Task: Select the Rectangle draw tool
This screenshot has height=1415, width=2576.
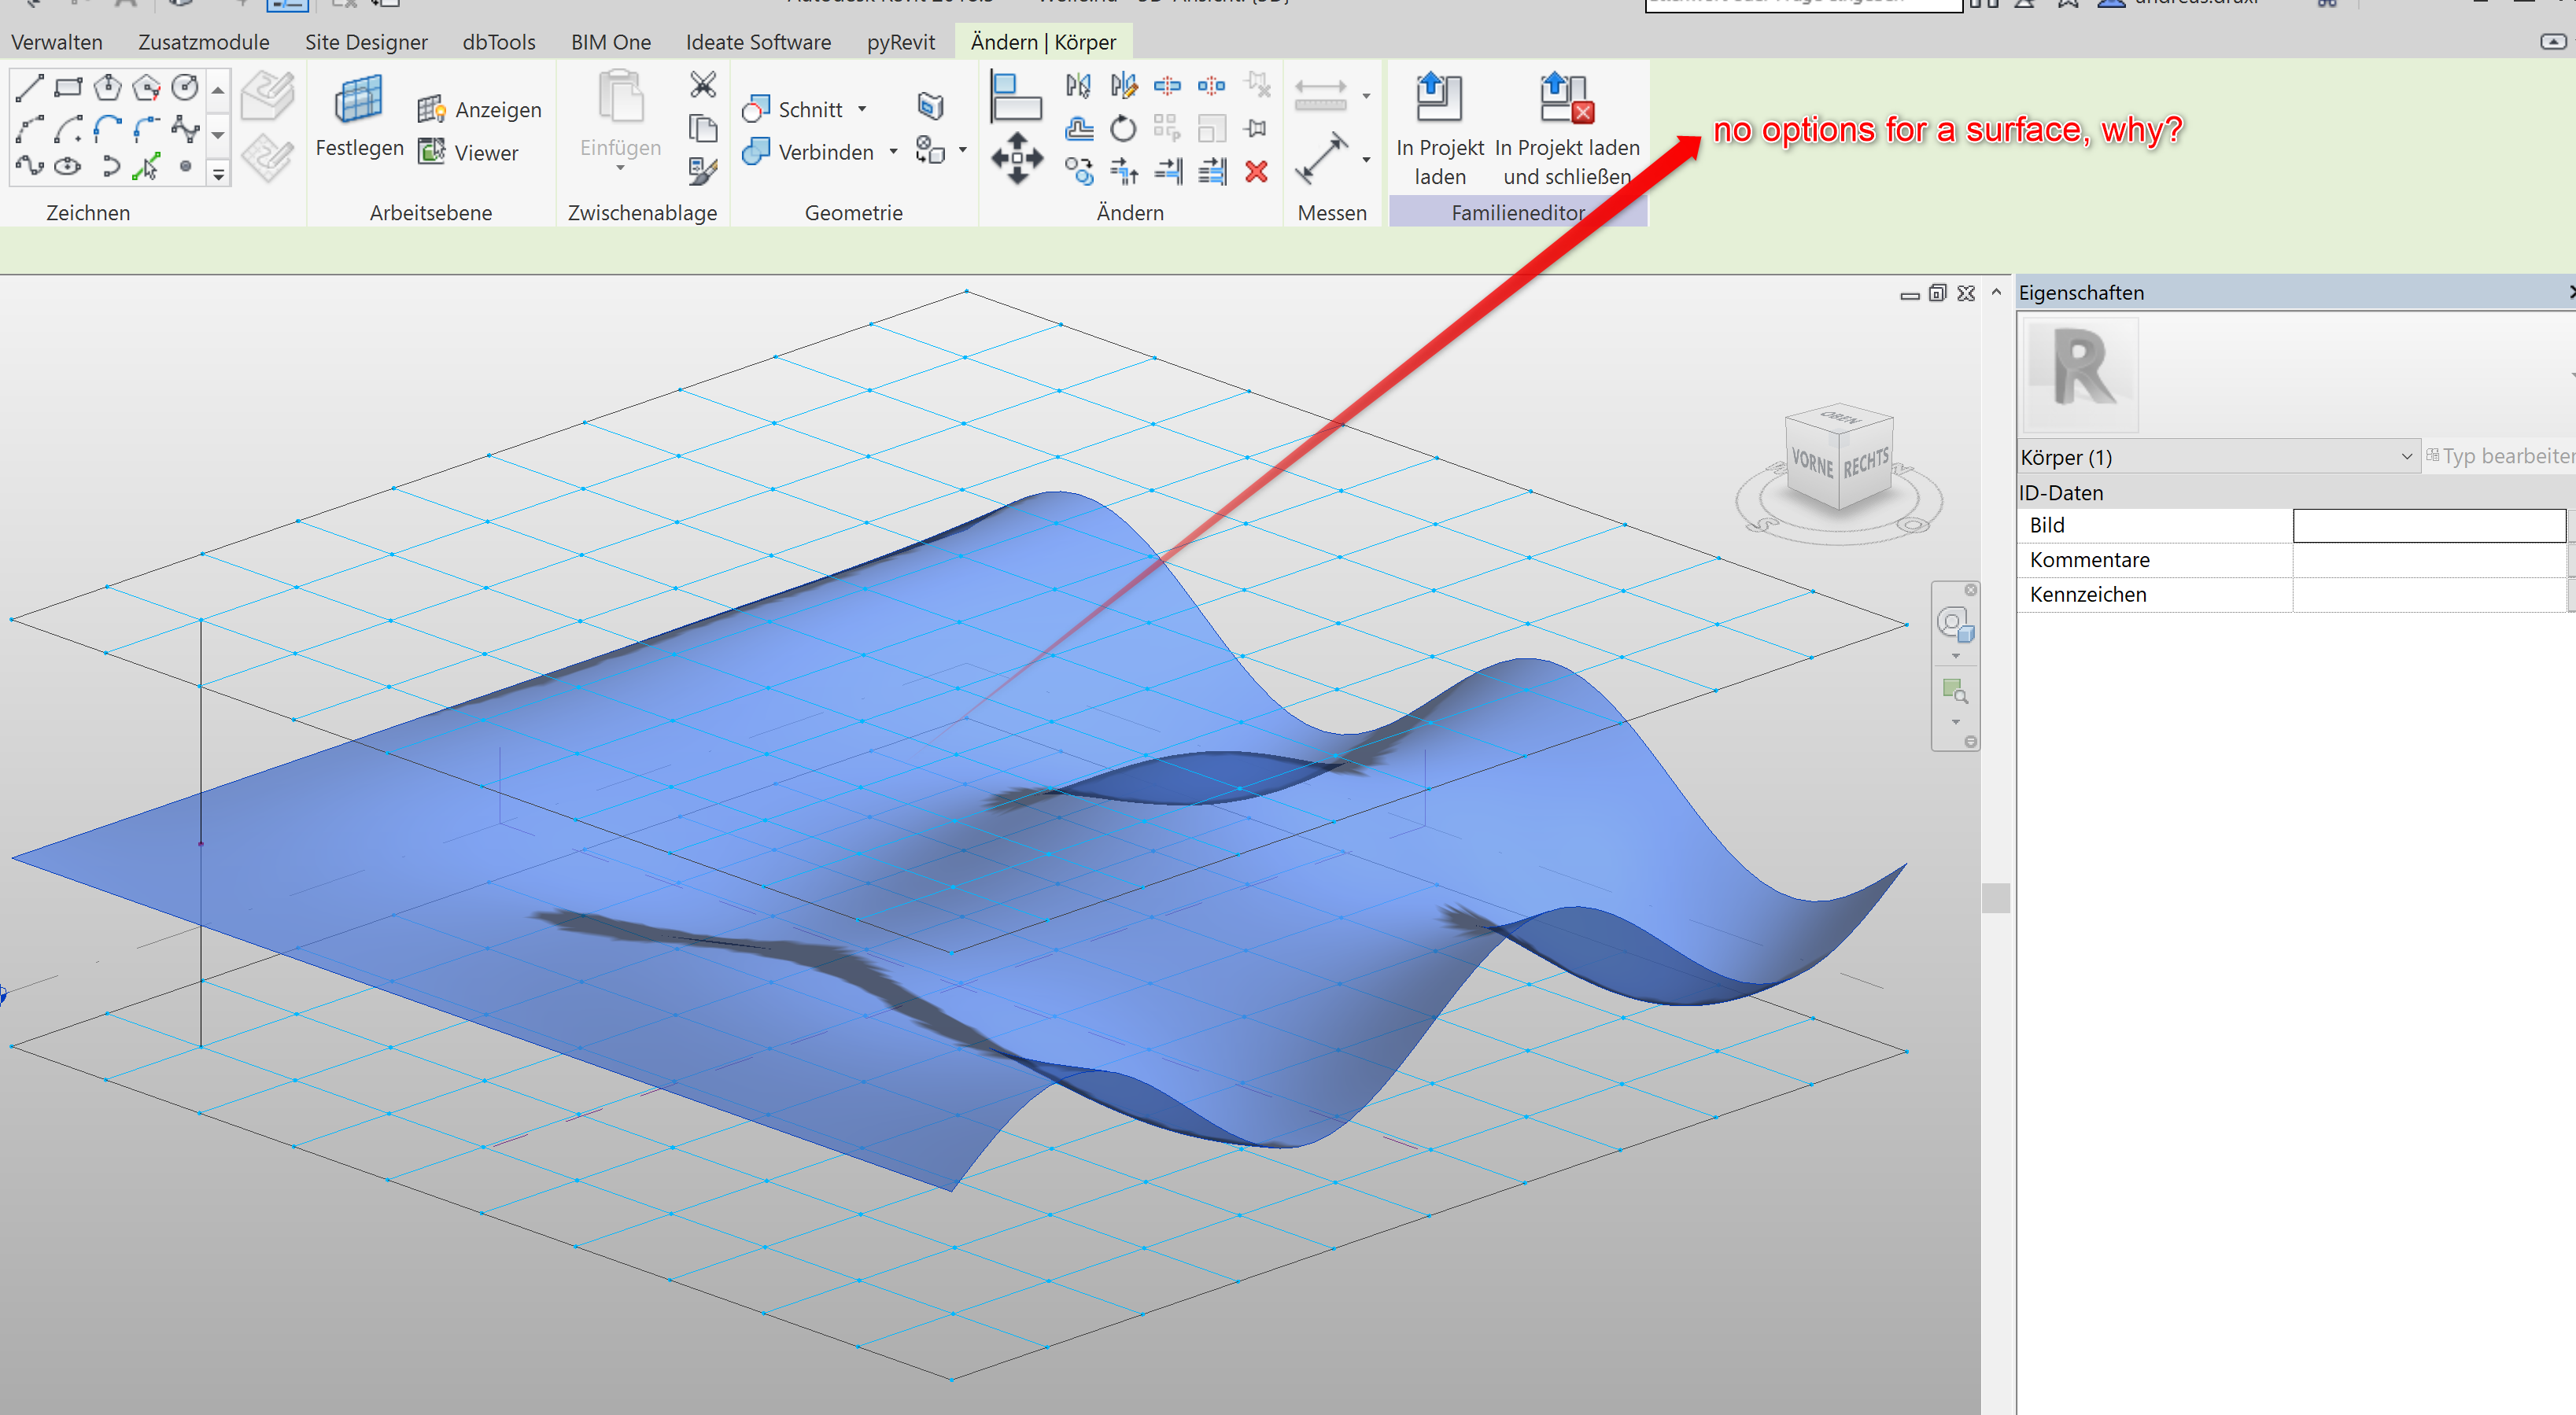Action: pyautogui.click(x=68, y=88)
